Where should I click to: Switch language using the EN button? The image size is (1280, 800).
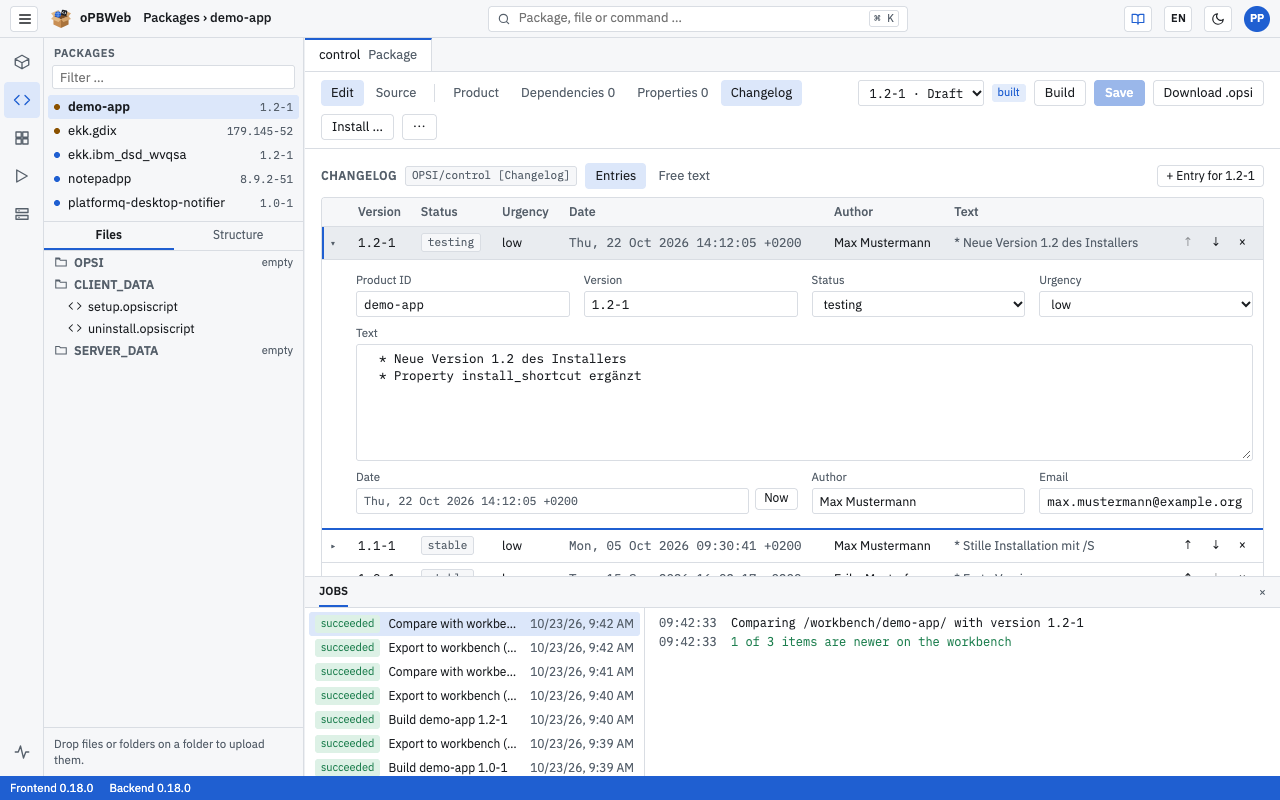click(x=1178, y=18)
